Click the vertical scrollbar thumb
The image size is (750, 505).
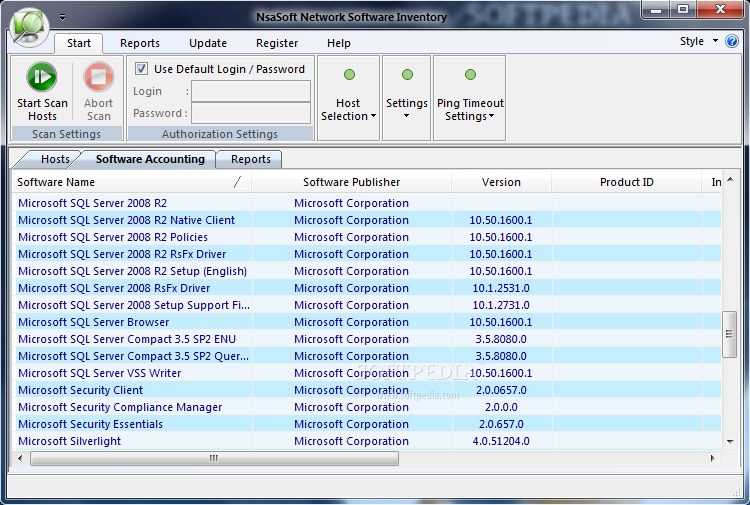(729, 334)
